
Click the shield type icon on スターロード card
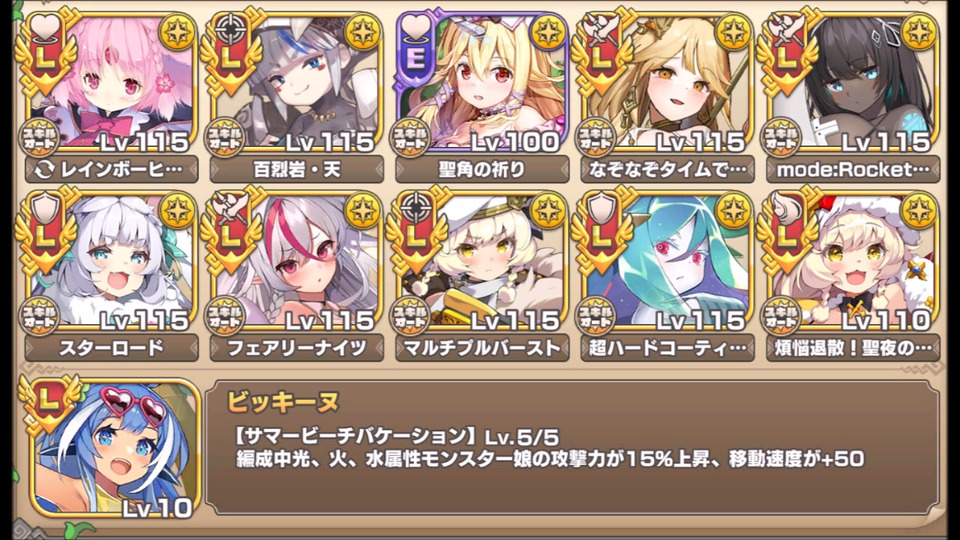point(45,208)
